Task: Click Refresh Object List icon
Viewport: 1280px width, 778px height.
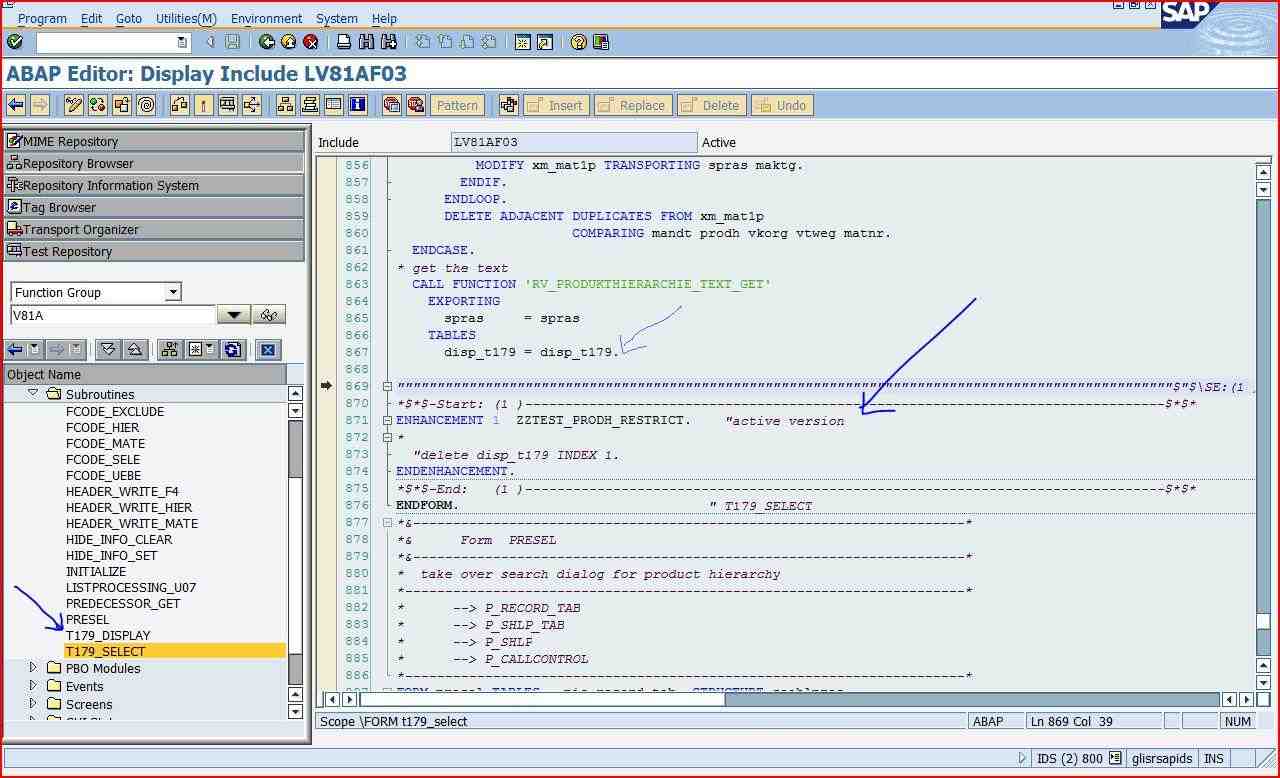Action: [233, 349]
